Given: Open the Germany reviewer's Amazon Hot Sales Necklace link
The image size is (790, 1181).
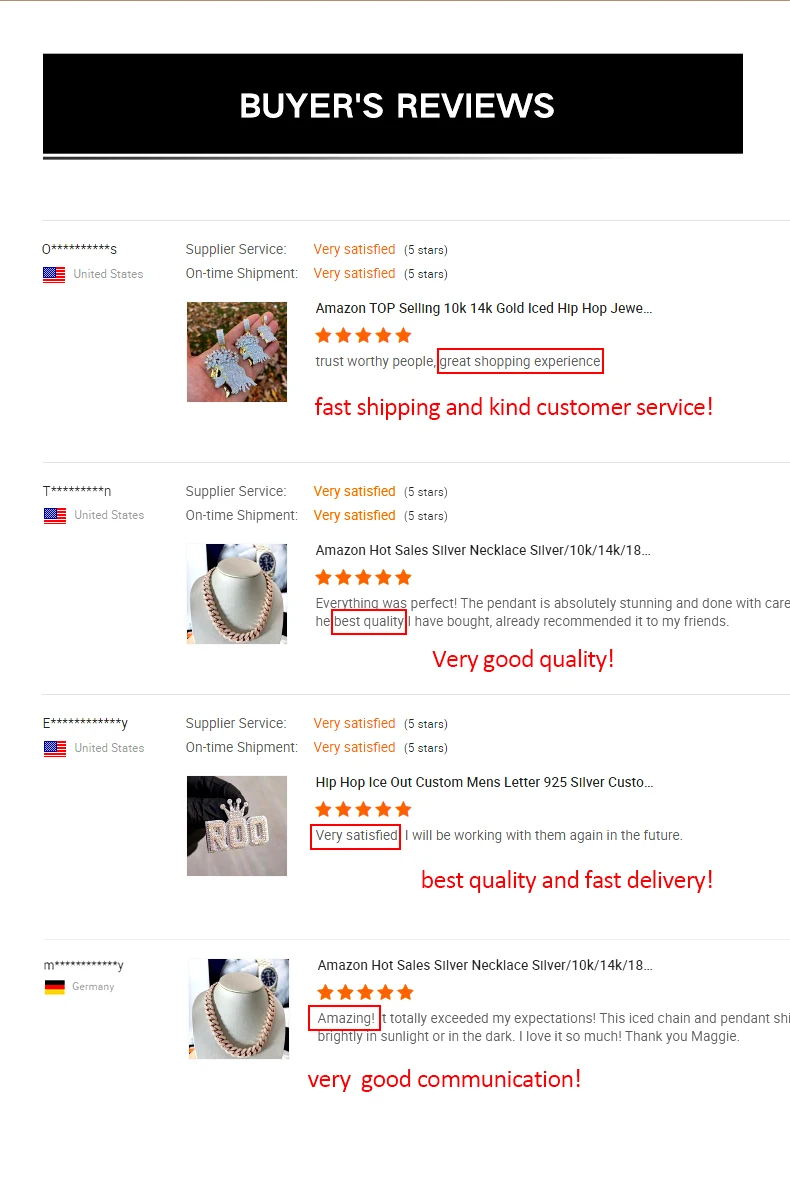Looking at the screenshot, I should coord(485,966).
